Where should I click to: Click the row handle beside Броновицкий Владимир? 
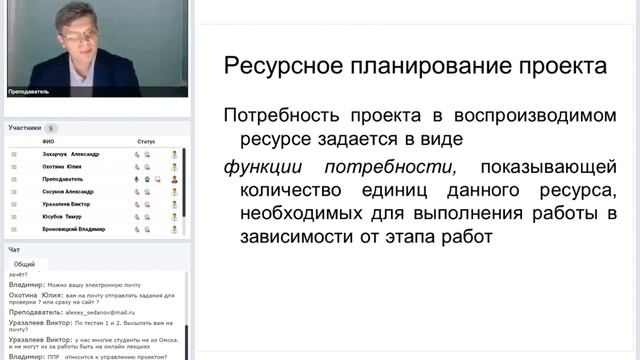14,229
